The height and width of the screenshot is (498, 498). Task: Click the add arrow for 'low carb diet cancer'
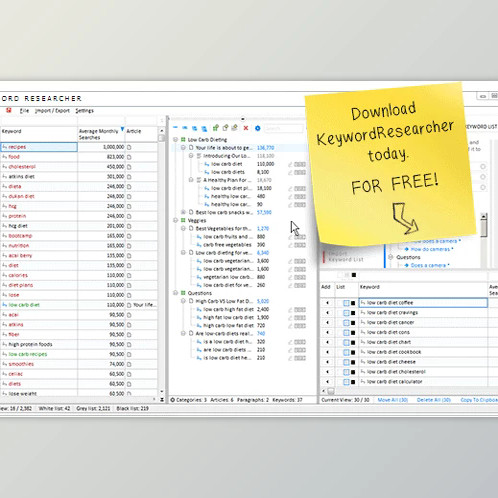(x=327, y=323)
